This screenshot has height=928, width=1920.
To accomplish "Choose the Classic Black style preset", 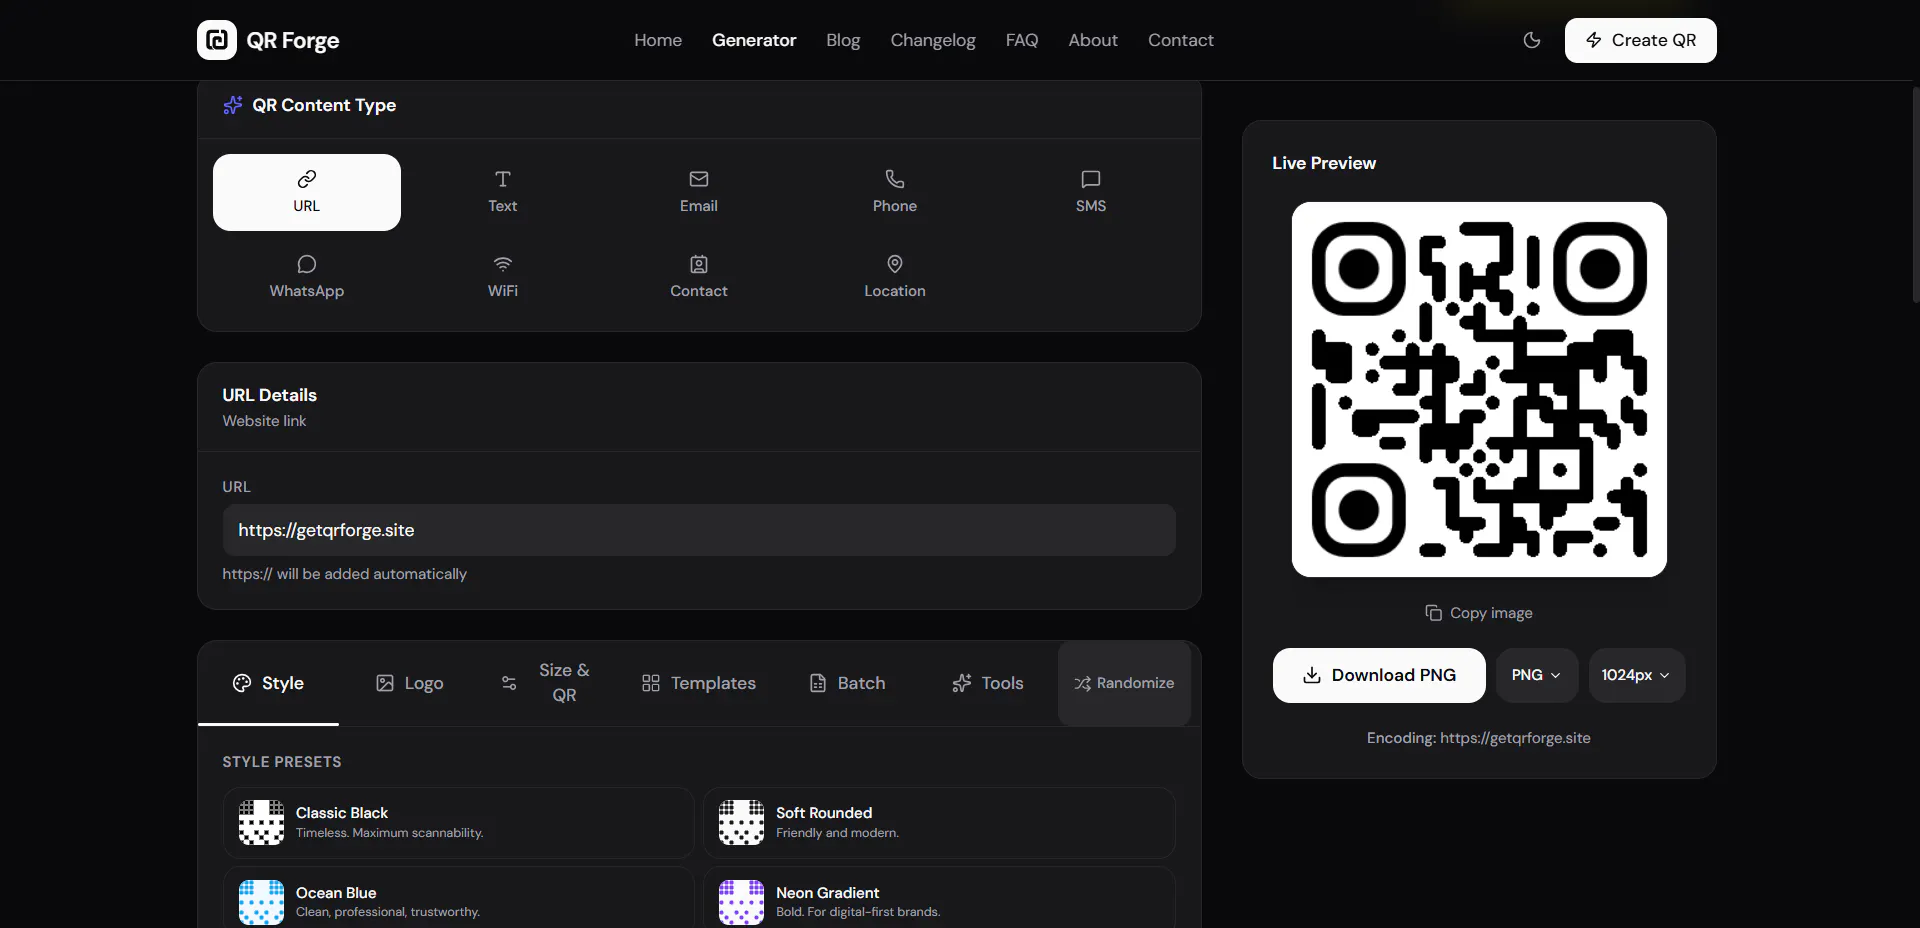I will [458, 822].
